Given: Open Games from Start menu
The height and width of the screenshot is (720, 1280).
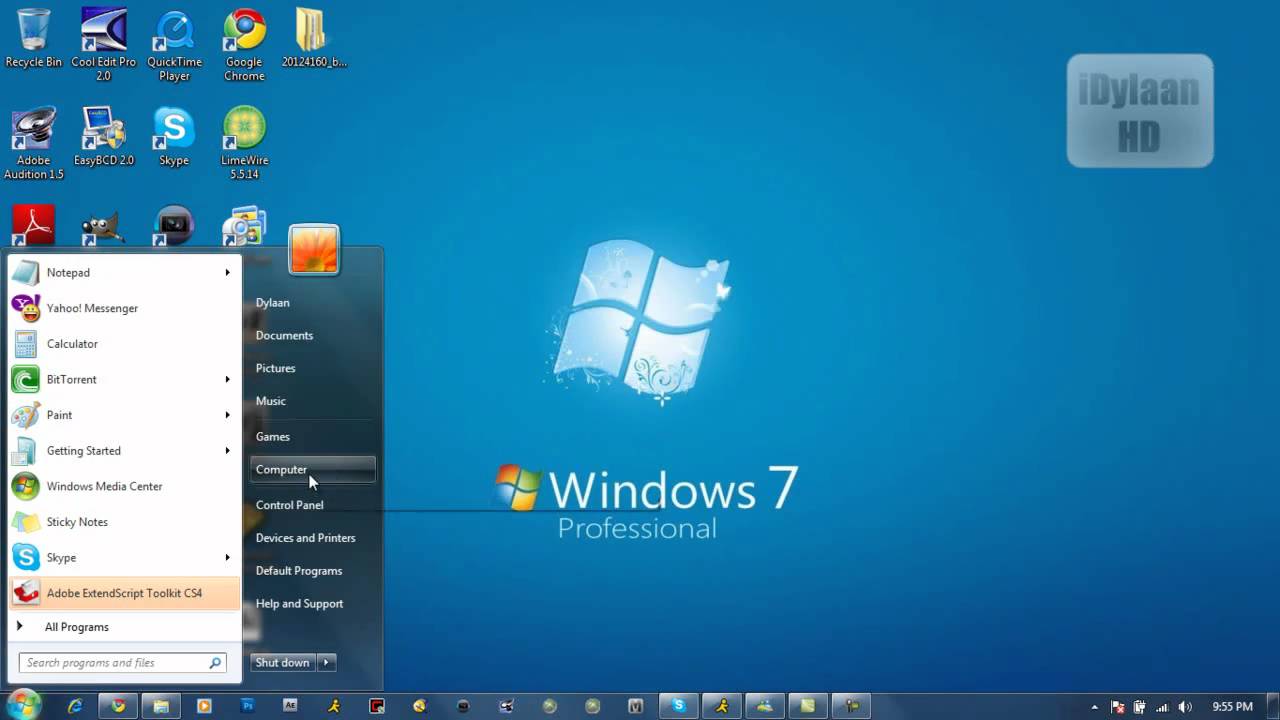Looking at the screenshot, I should (x=313, y=437).
